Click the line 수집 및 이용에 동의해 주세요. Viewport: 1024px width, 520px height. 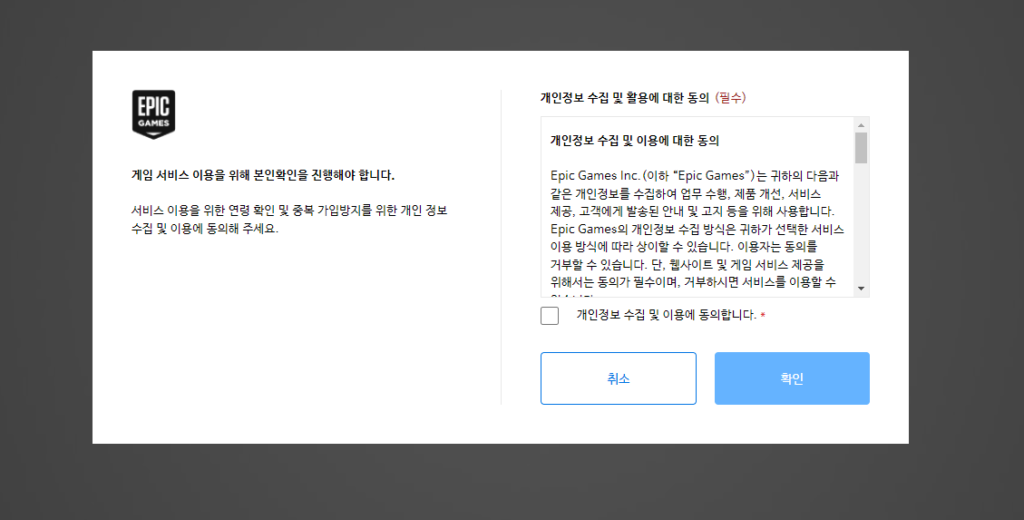click(205, 229)
